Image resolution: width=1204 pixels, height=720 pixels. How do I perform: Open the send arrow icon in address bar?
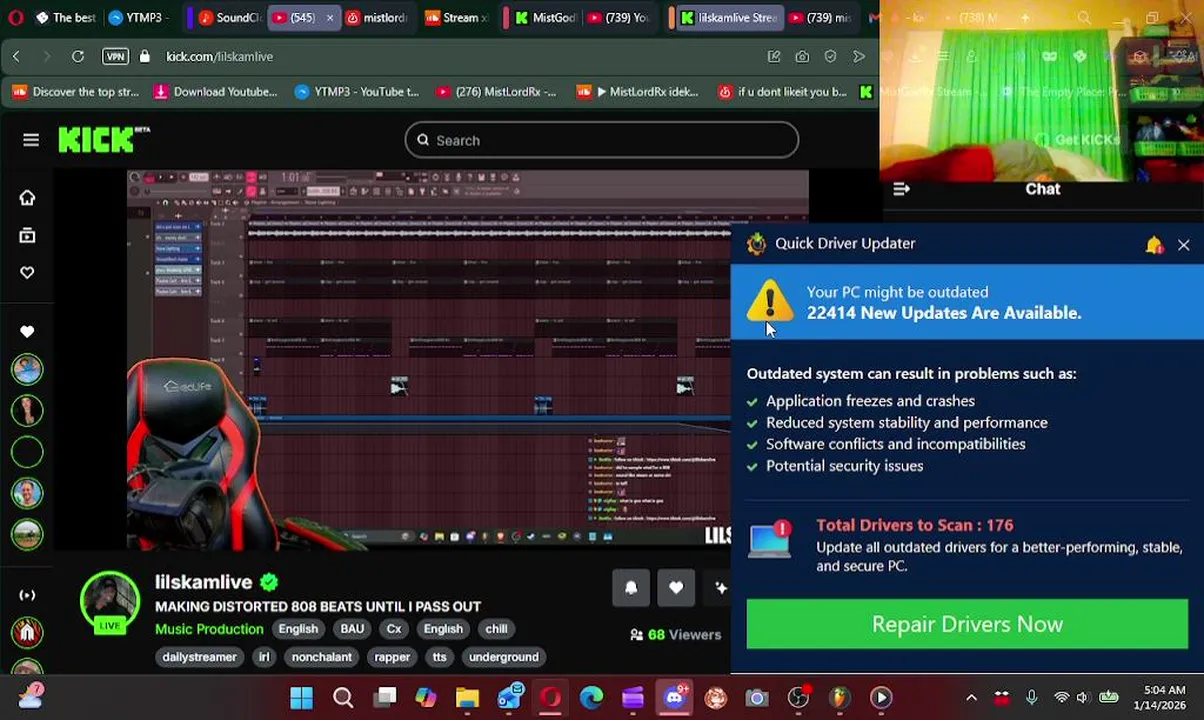coord(858,57)
